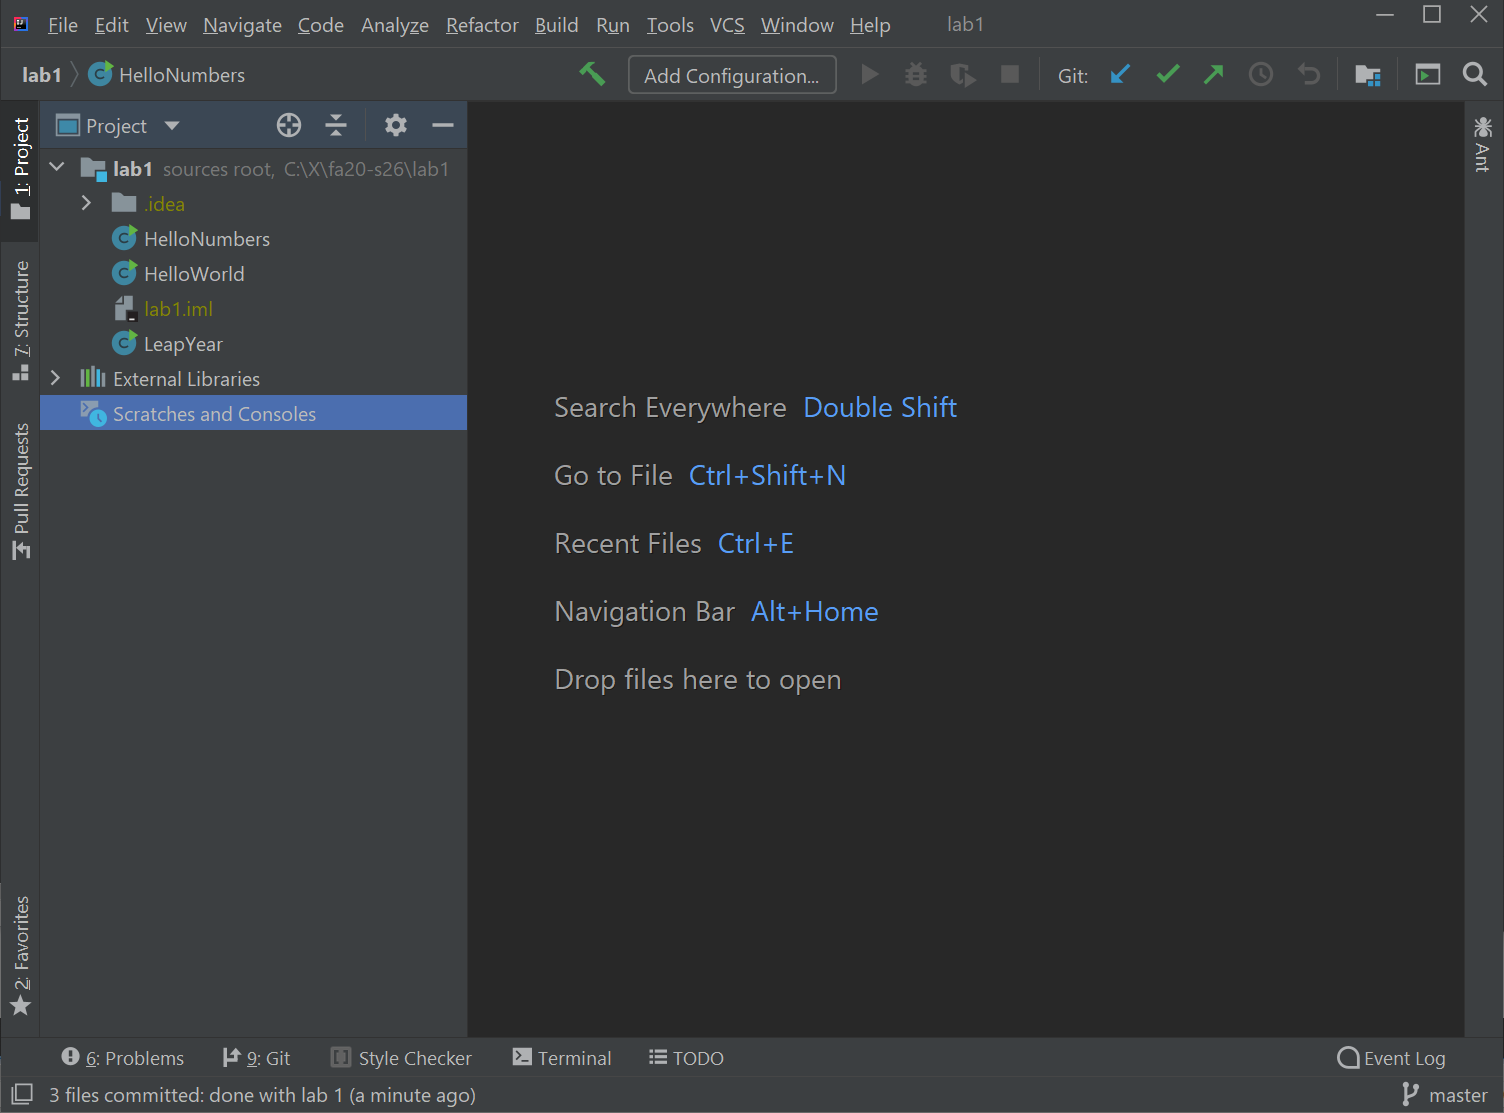The width and height of the screenshot is (1504, 1113).
Task: Open the Edit menu
Action: point(111,25)
